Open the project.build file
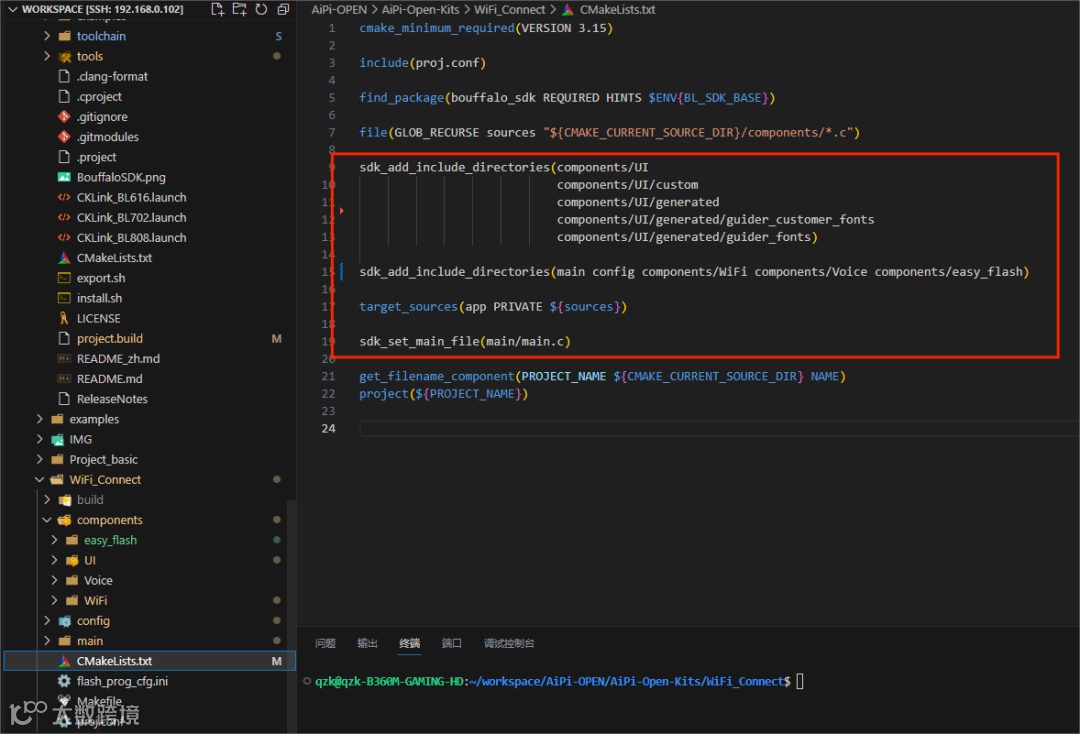The height and width of the screenshot is (734, 1080). point(110,338)
